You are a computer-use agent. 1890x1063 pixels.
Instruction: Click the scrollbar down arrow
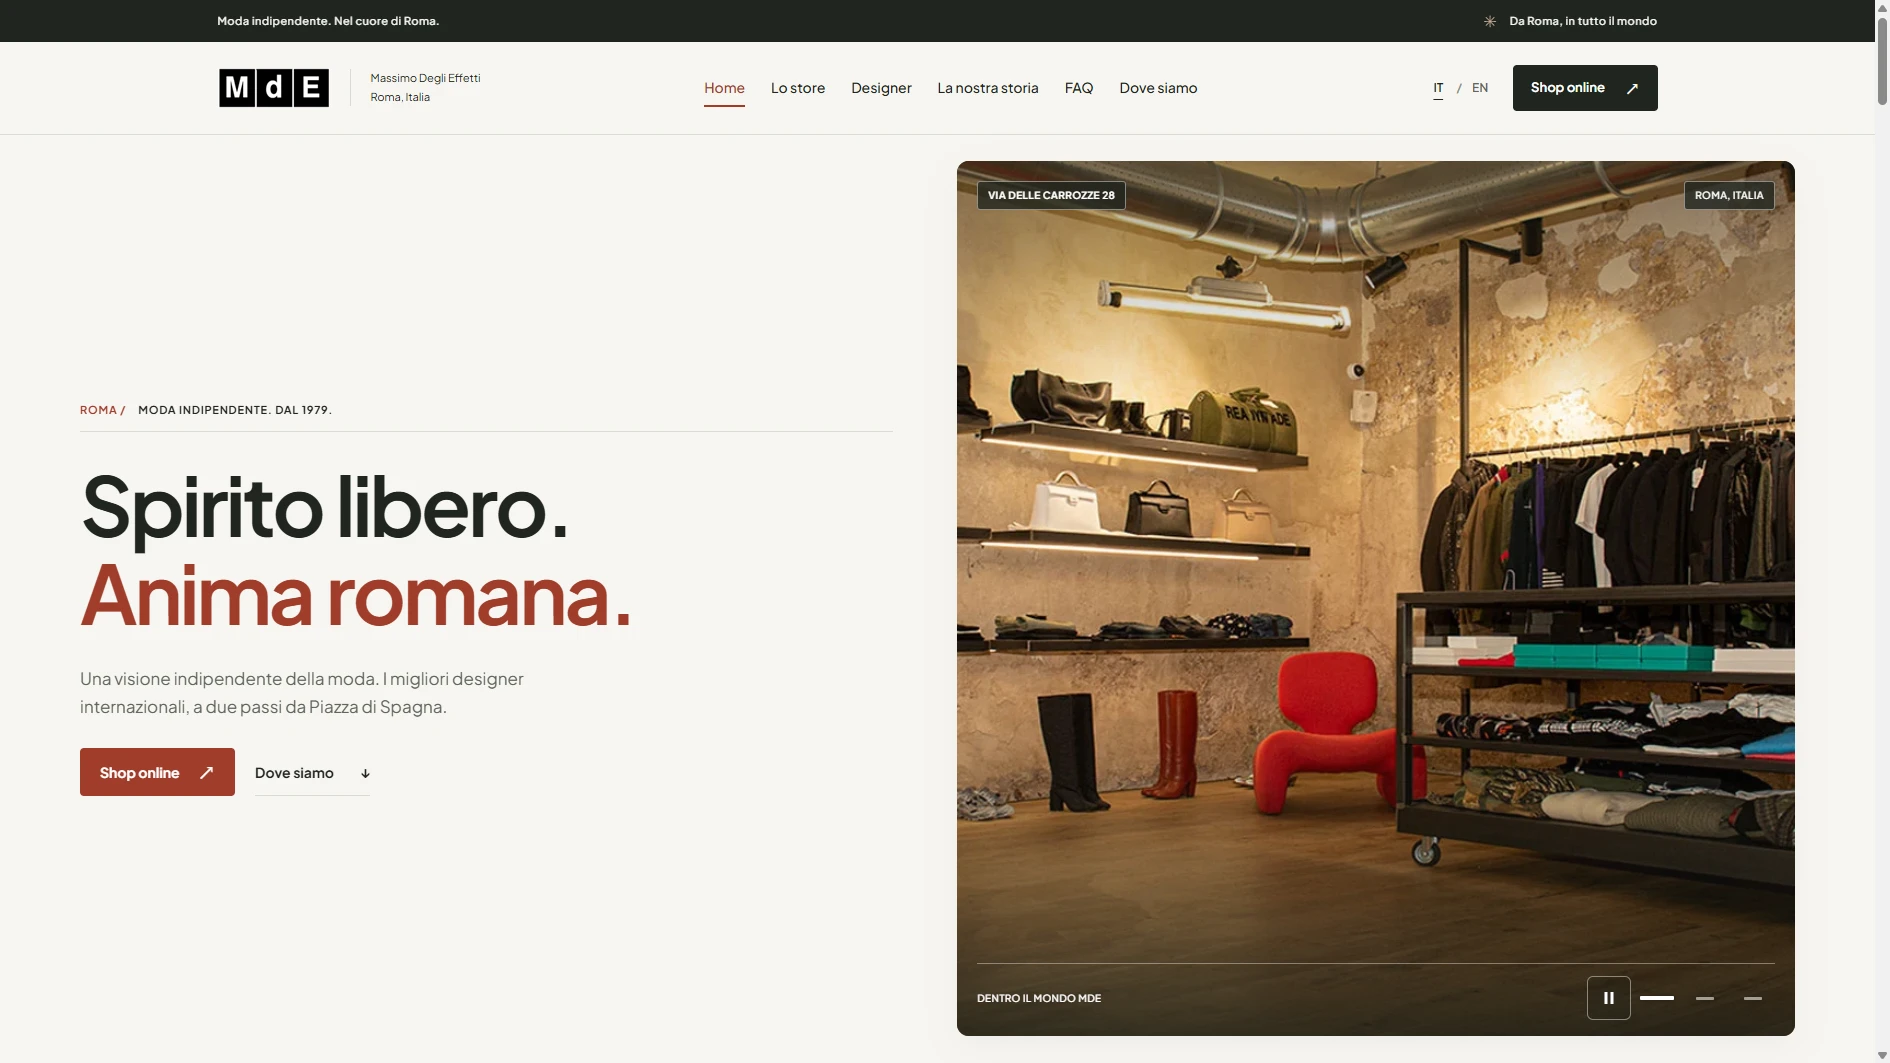[1882, 1055]
